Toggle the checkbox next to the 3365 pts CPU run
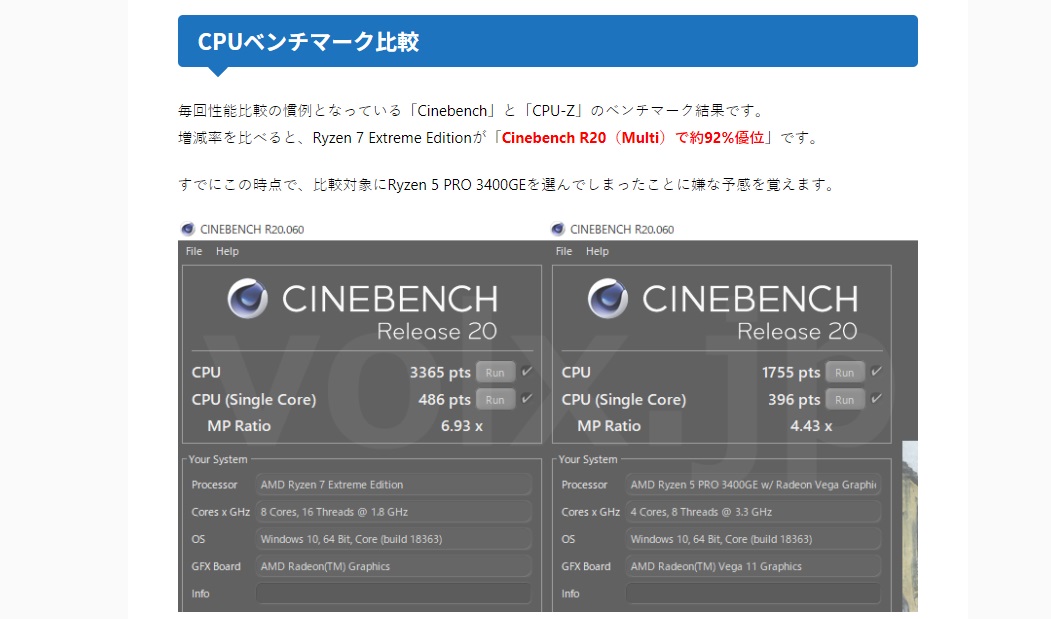 pyautogui.click(x=527, y=371)
